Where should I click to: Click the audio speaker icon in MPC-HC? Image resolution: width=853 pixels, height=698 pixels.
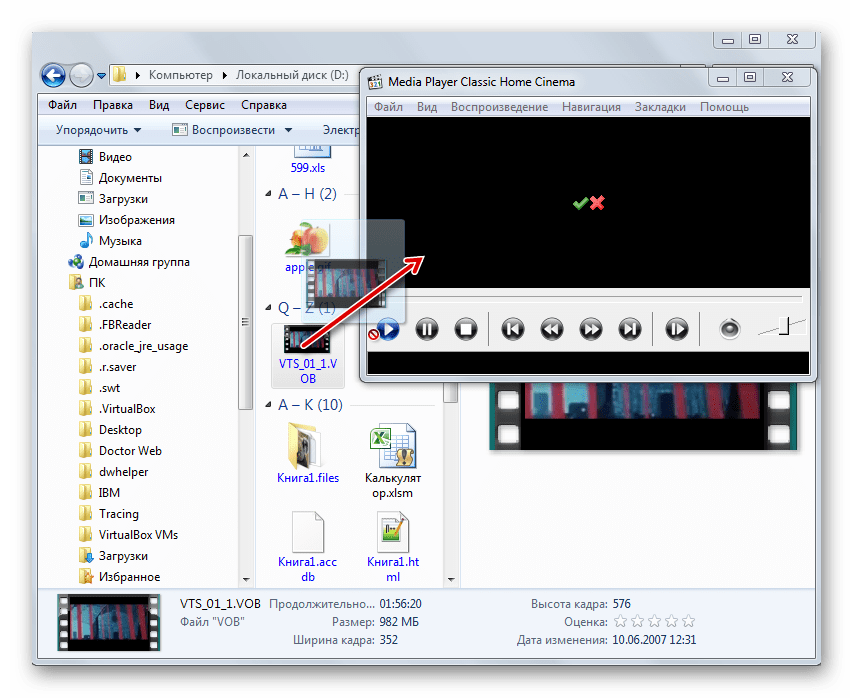pyautogui.click(x=730, y=328)
